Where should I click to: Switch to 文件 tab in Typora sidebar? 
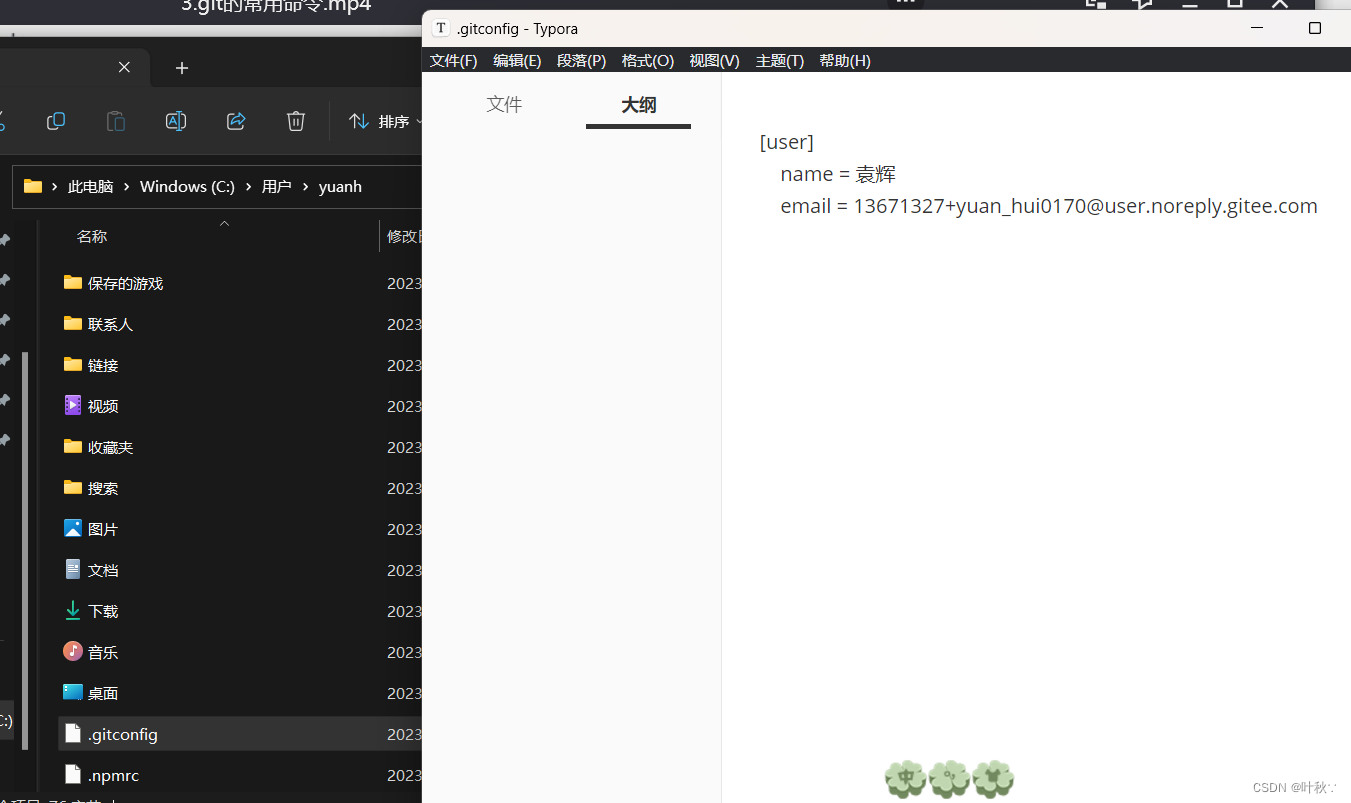point(504,104)
